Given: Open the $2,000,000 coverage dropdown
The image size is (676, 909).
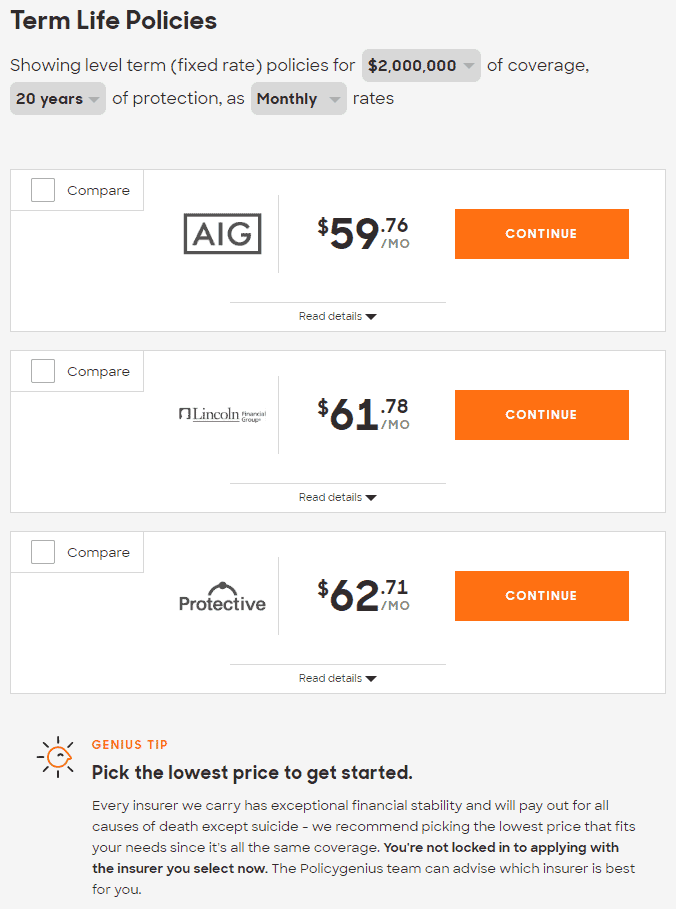Looking at the screenshot, I should click(x=421, y=66).
